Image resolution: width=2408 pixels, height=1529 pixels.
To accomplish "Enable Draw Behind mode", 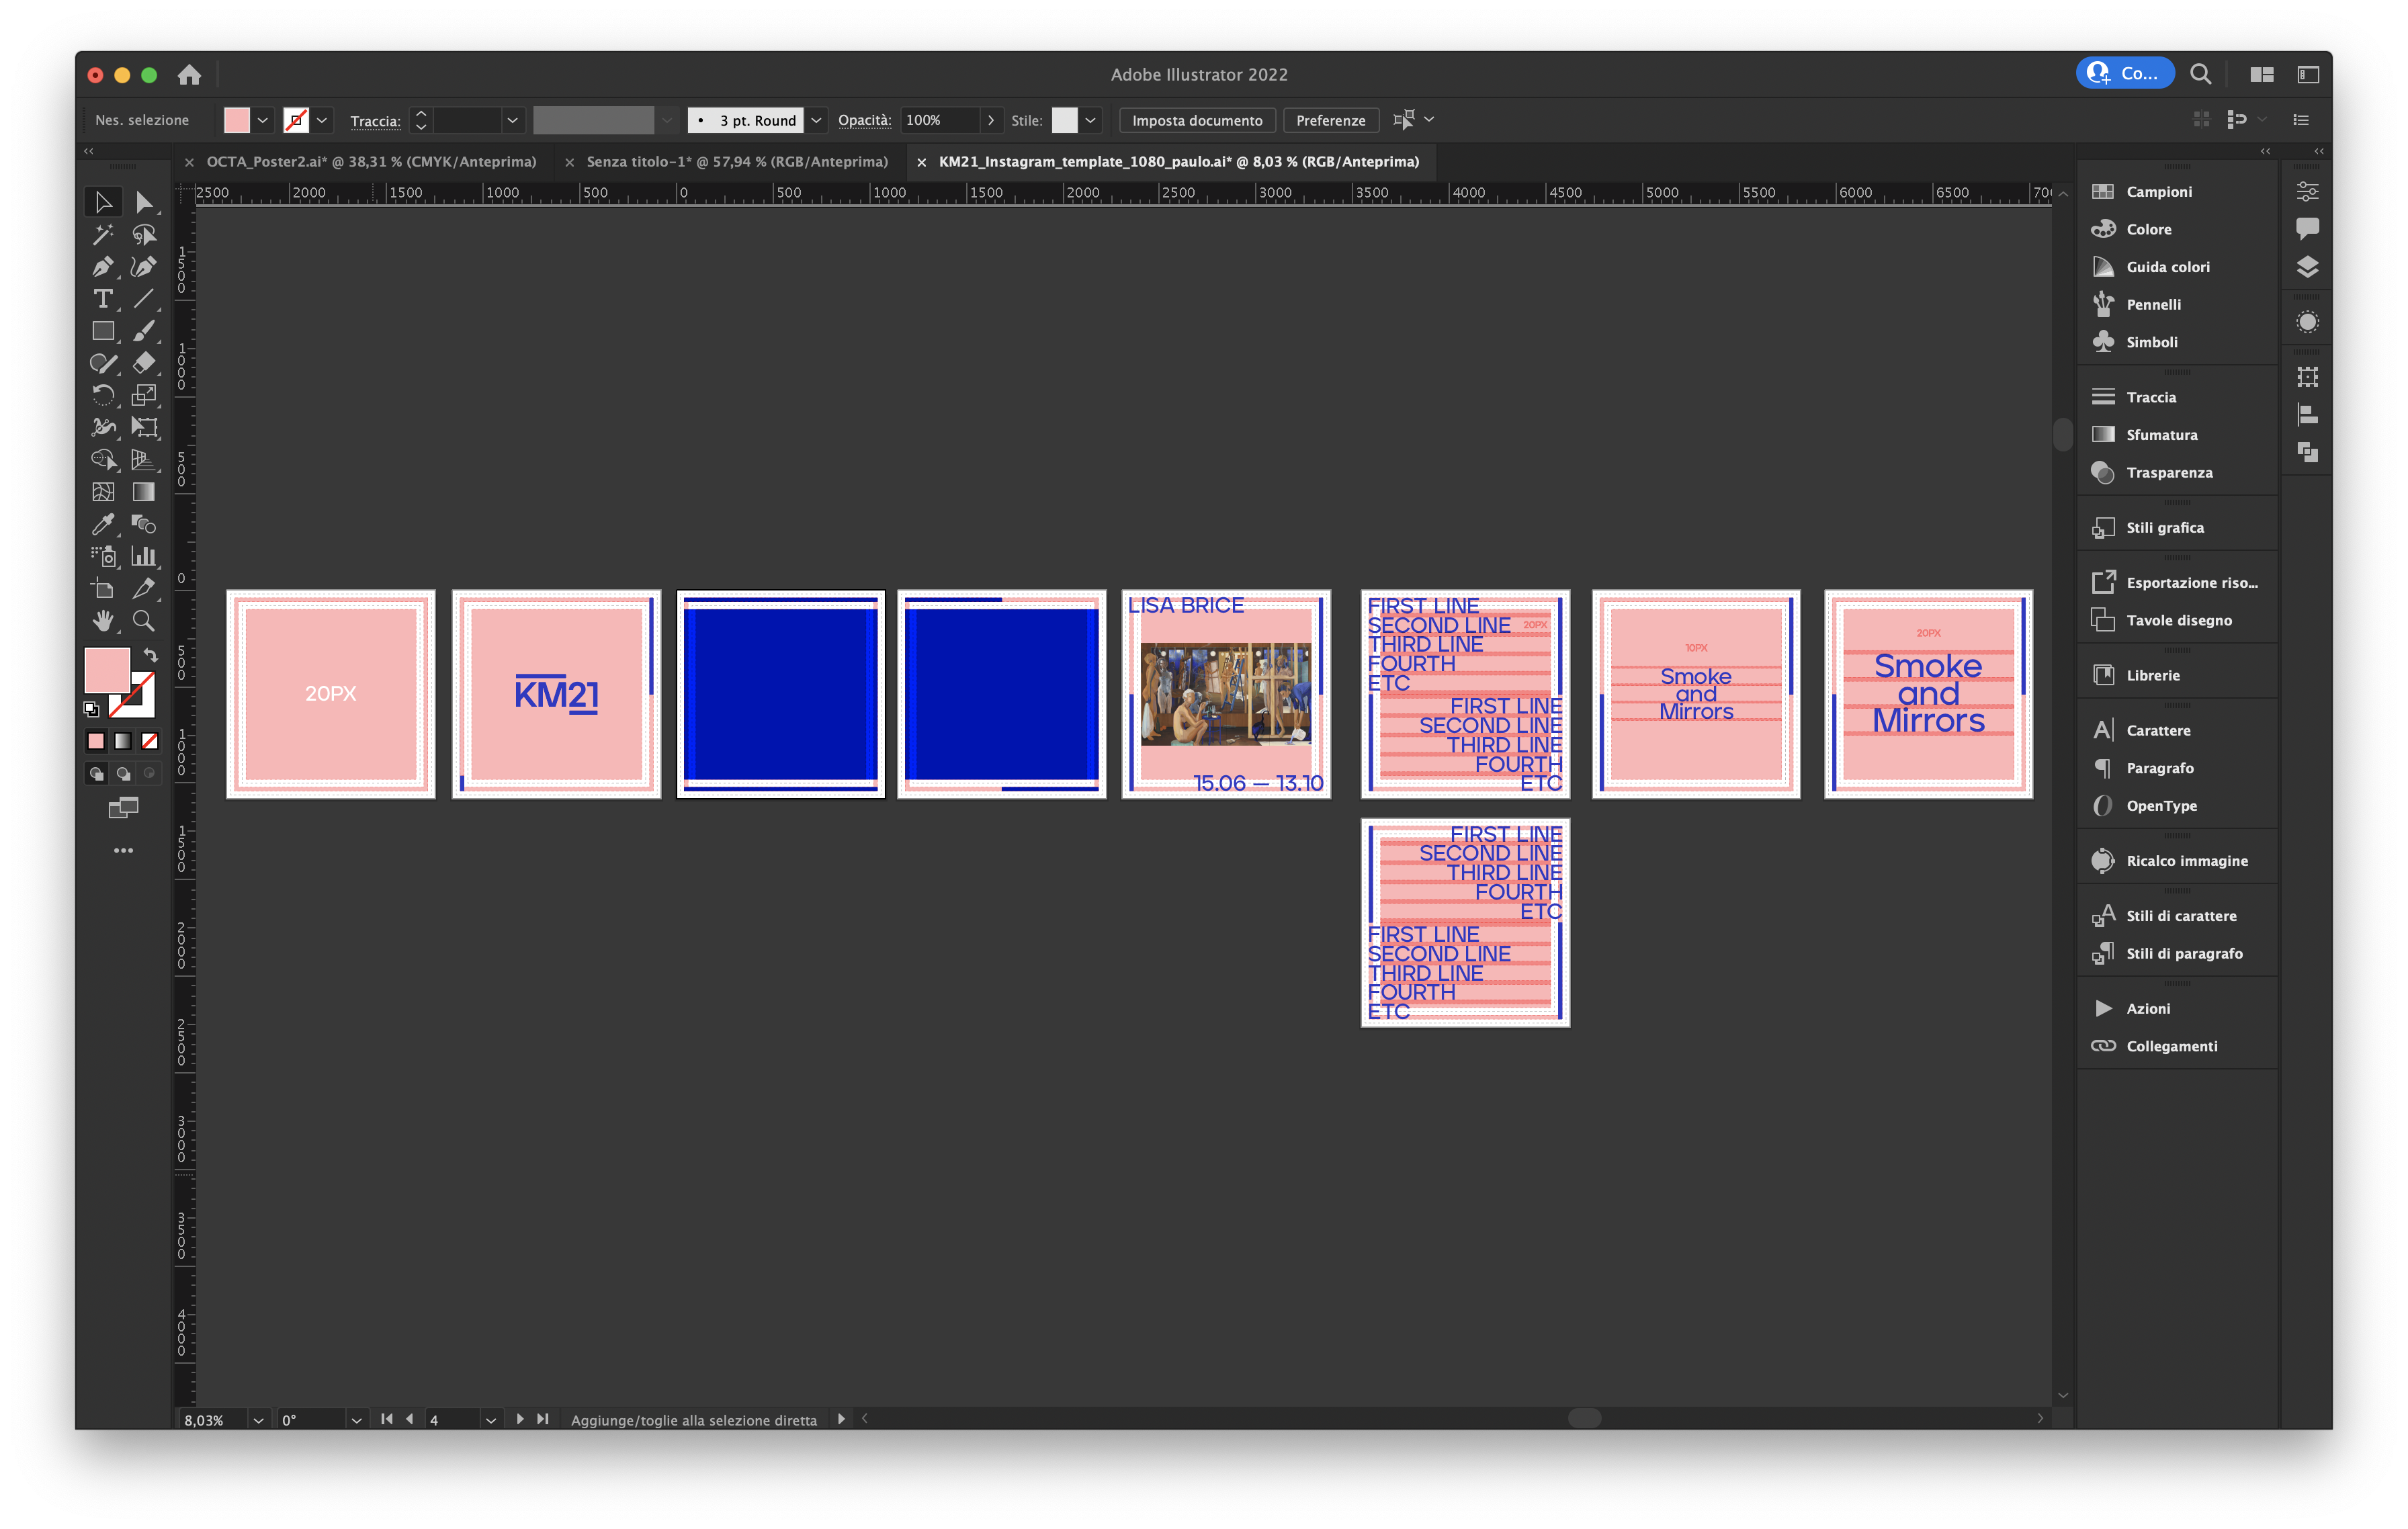I will click(x=123, y=773).
